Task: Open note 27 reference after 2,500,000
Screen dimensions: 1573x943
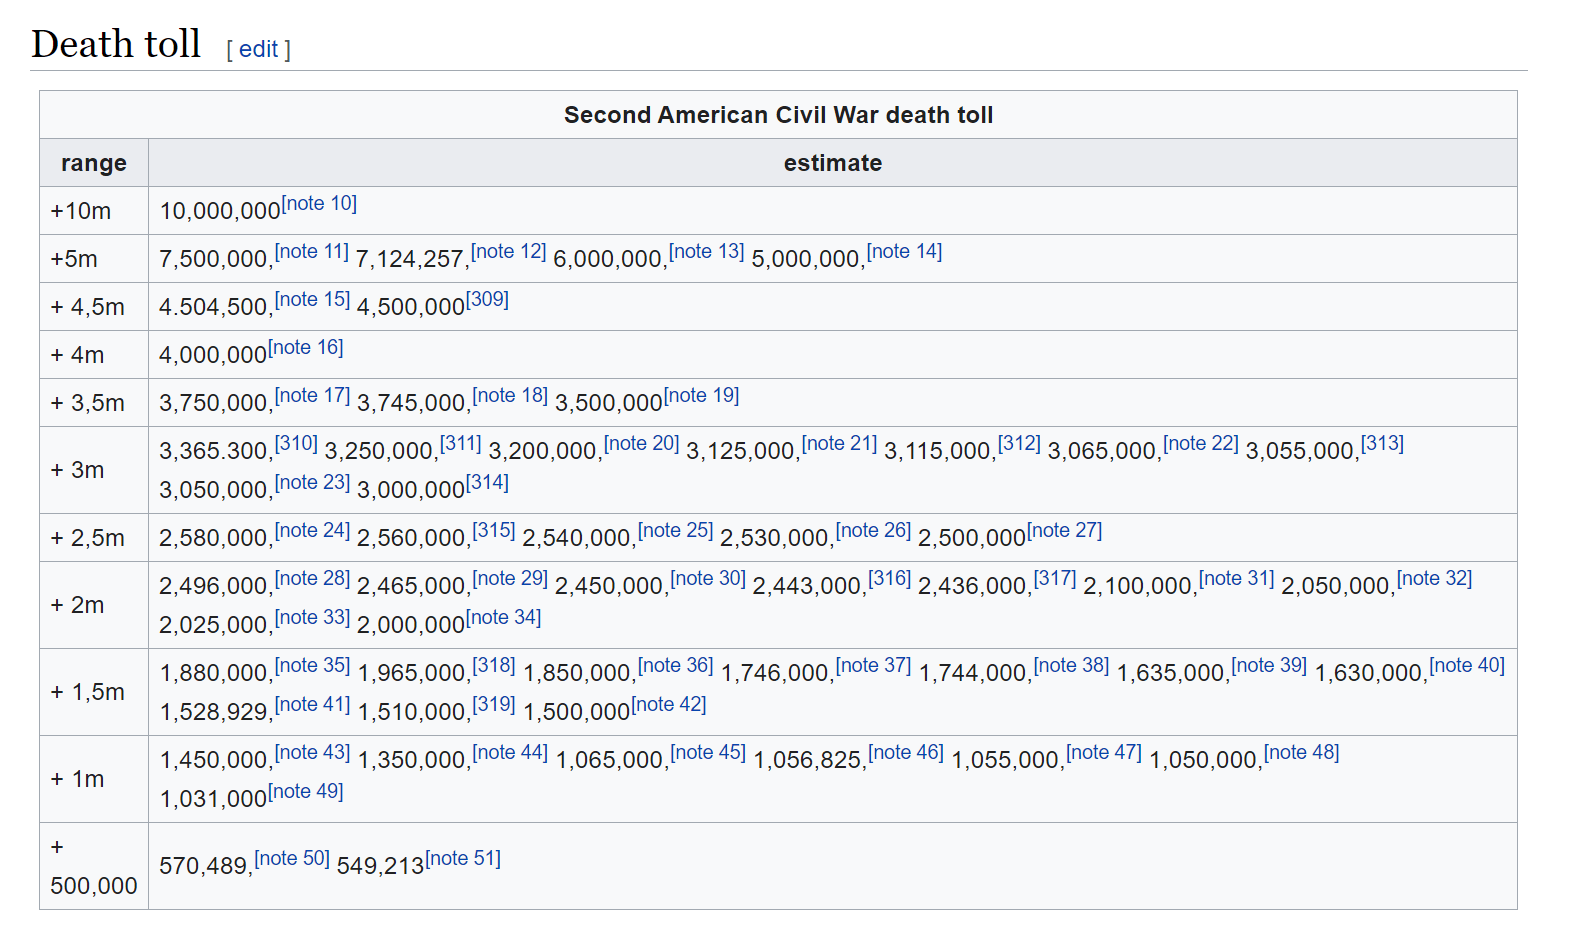Action: point(1065,530)
